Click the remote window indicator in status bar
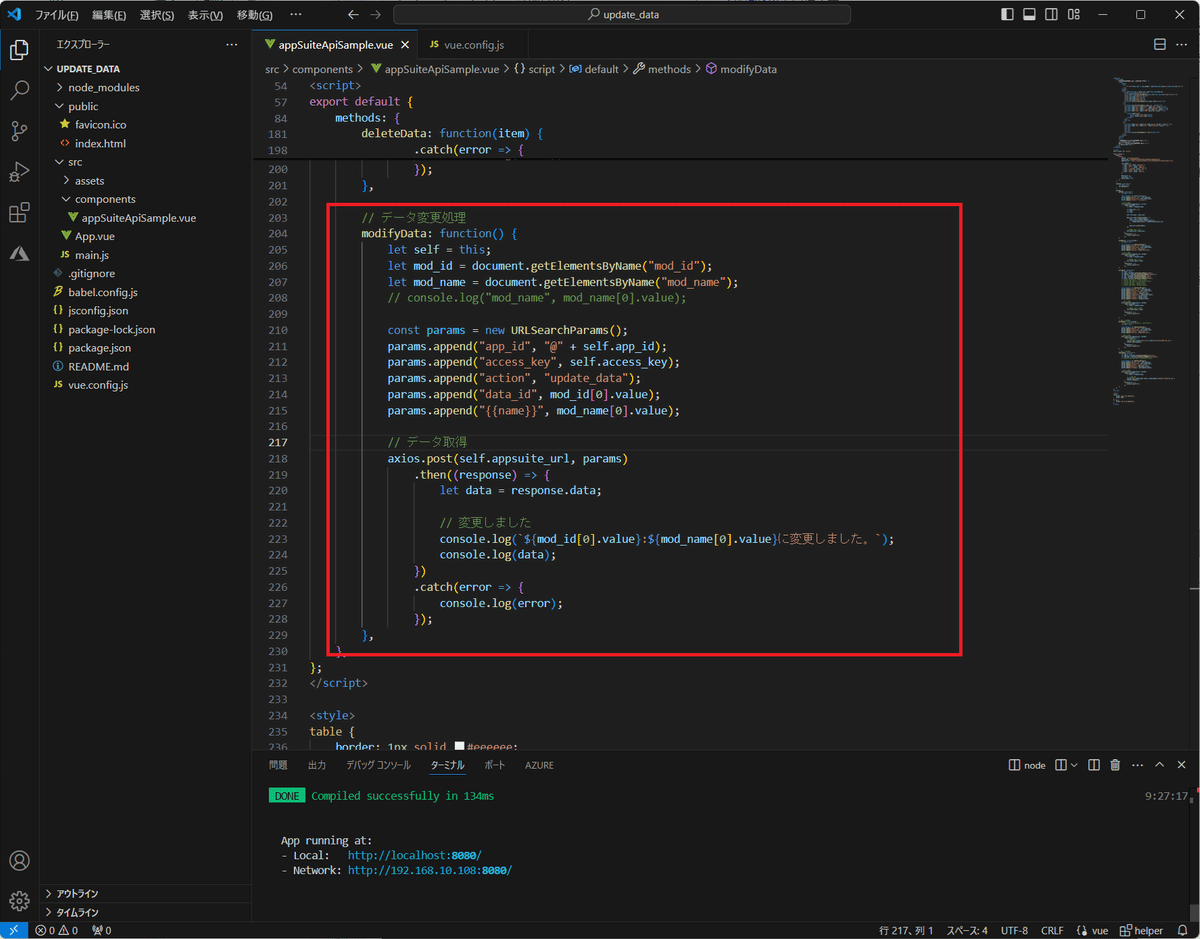Viewport: 1200px width, 939px height. [13, 930]
